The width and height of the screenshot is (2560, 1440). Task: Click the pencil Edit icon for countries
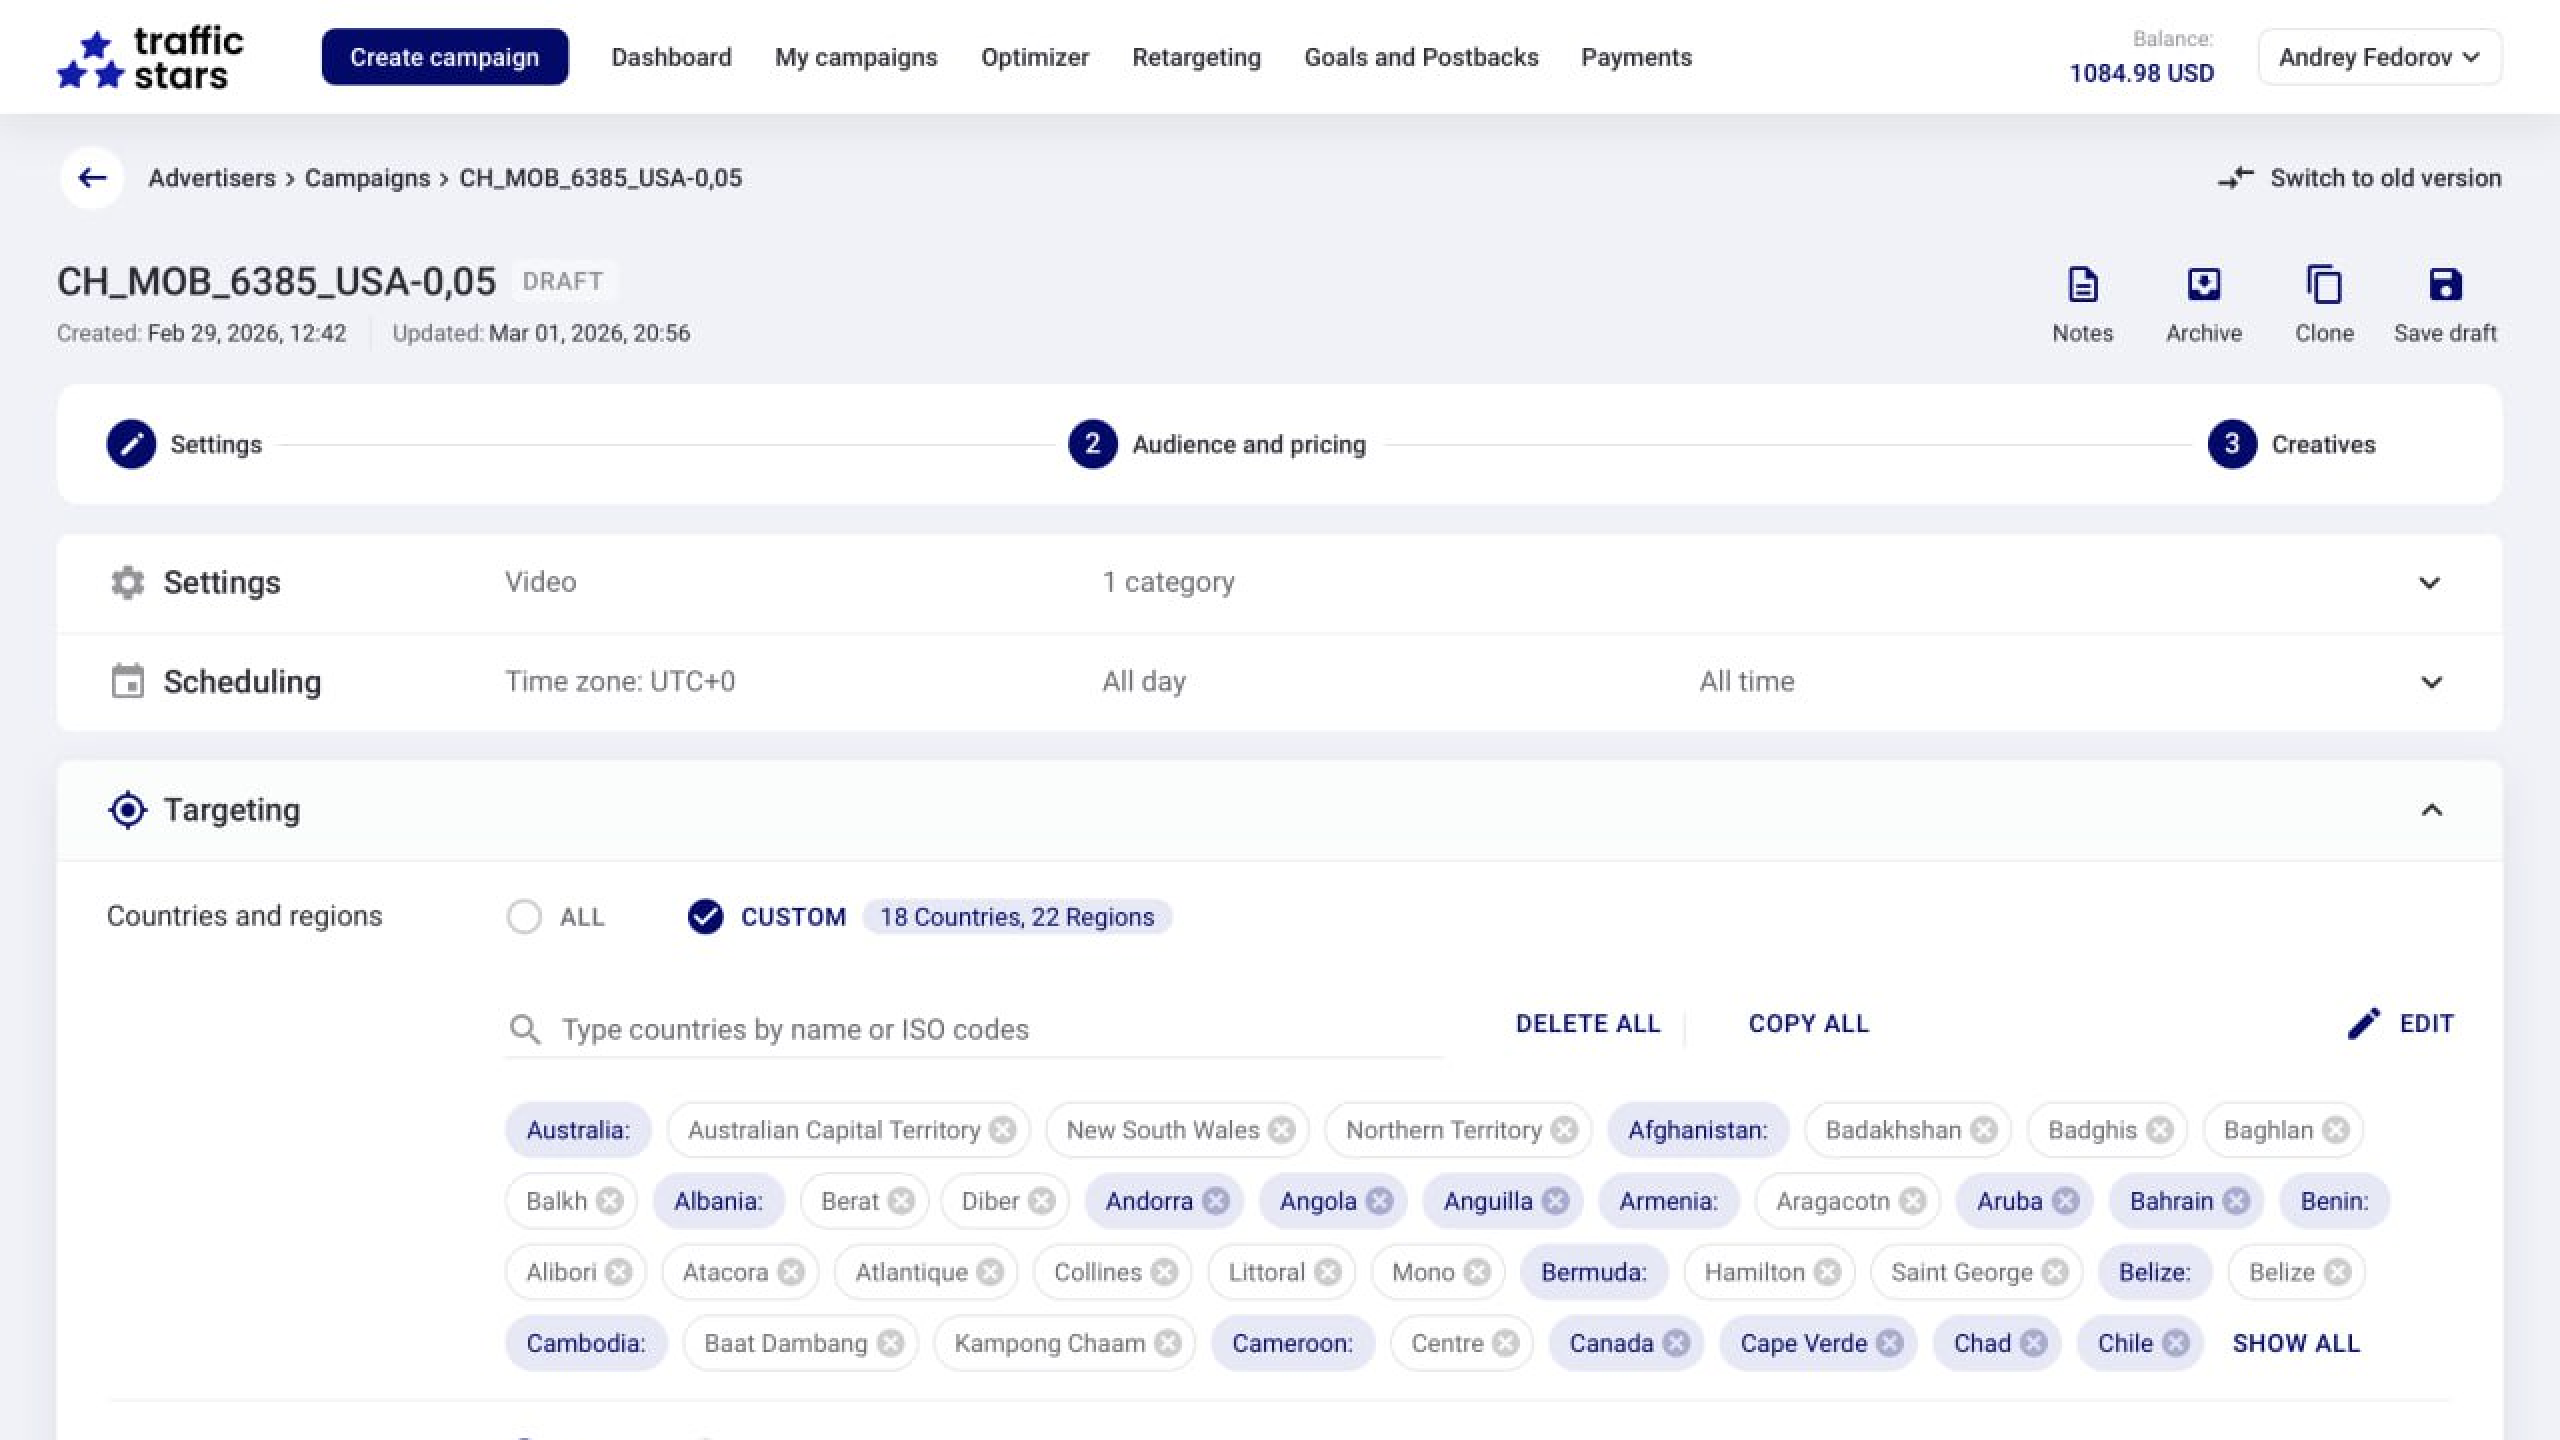pos(2364,1023)
